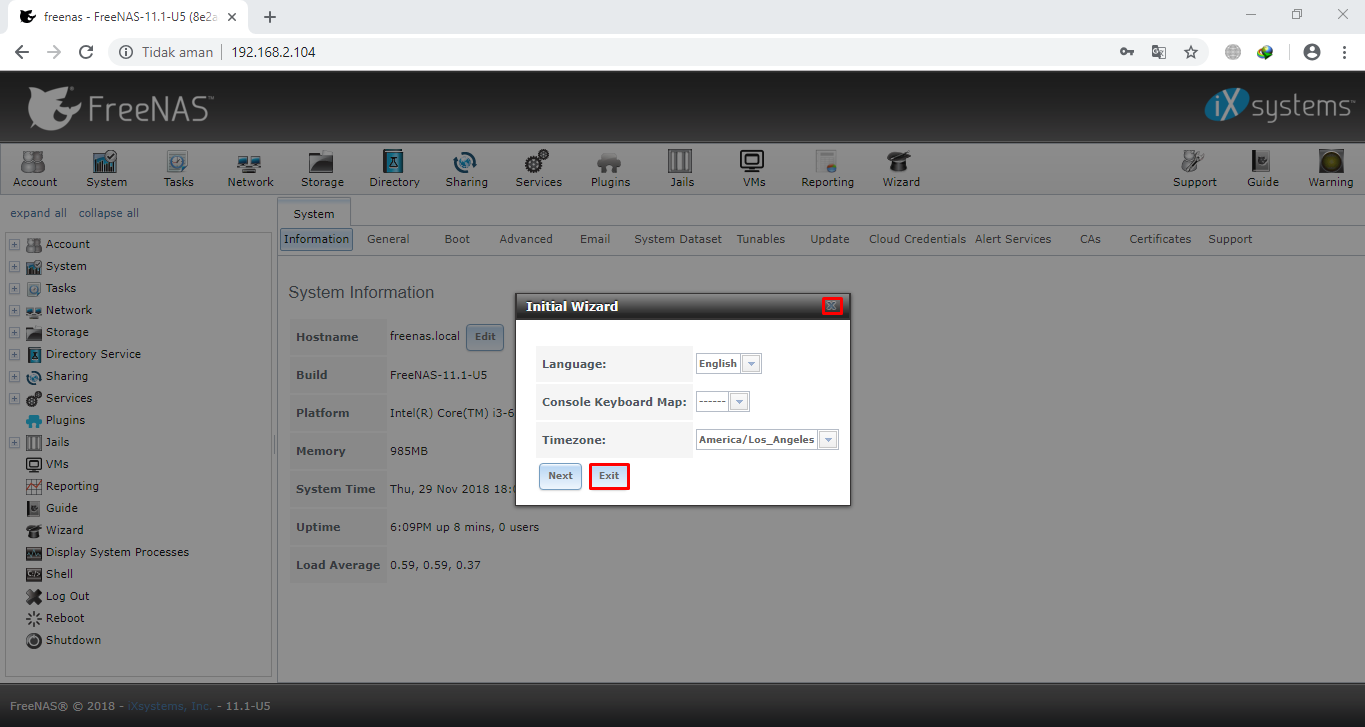Switch to the System Dataset tab
The width and height of the screenshot is (1365, 727).
pyautogui.click(x=678, y=239)
